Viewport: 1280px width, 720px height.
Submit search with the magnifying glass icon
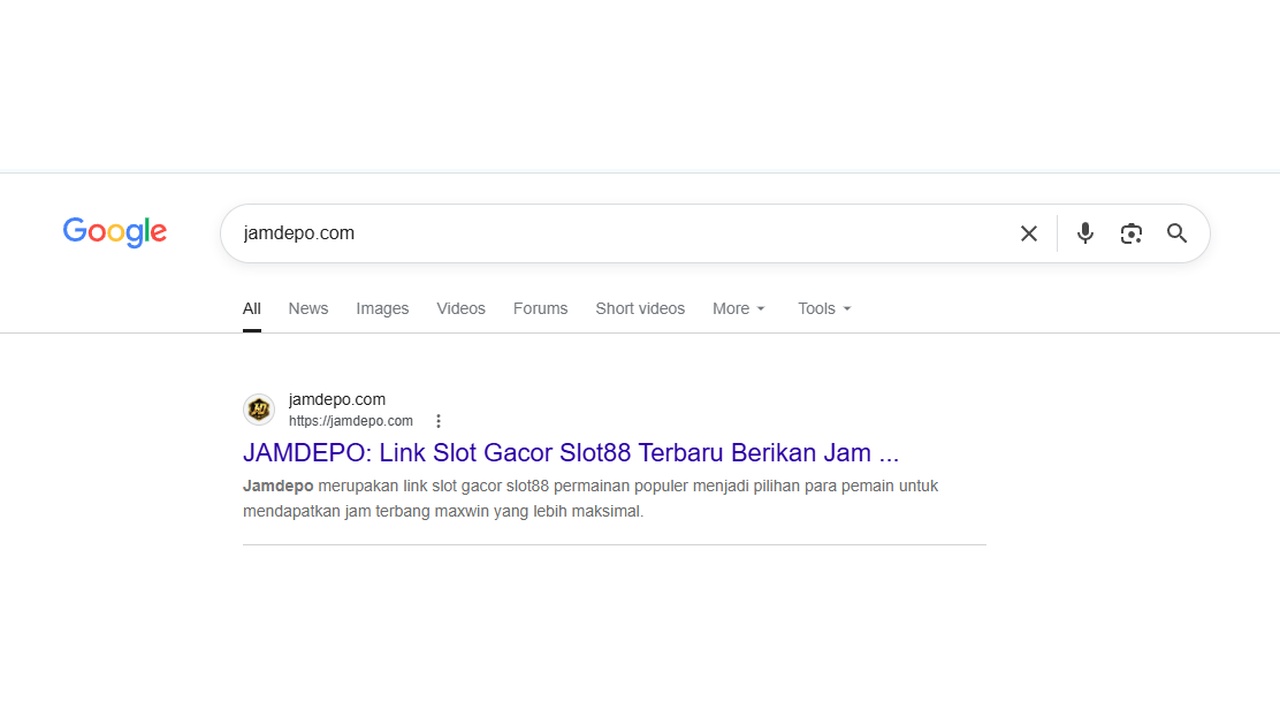pos(1177,233)
